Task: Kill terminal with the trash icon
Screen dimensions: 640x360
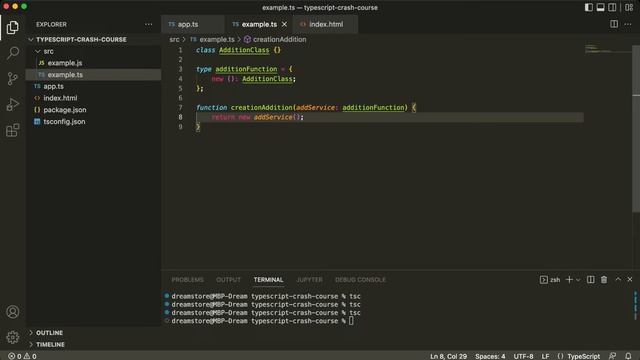Action: [604, 280]
